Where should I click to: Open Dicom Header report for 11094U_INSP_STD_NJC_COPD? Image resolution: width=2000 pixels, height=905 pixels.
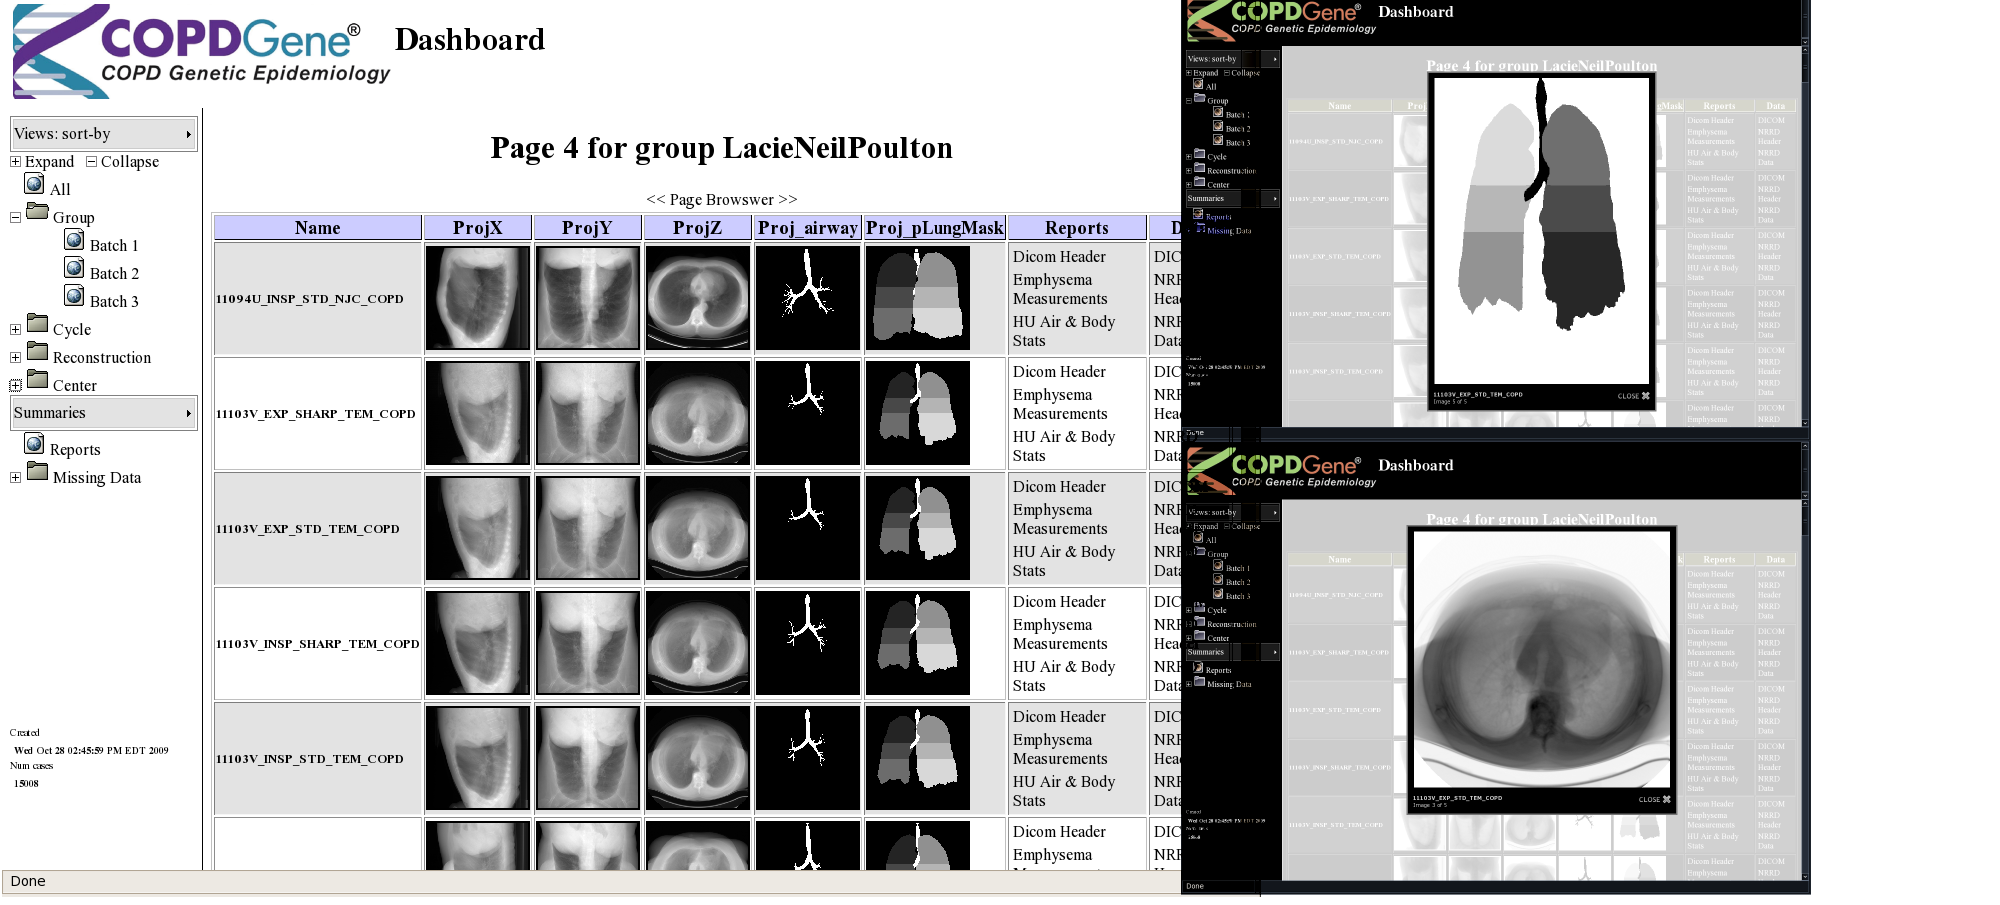(1059, 257)
